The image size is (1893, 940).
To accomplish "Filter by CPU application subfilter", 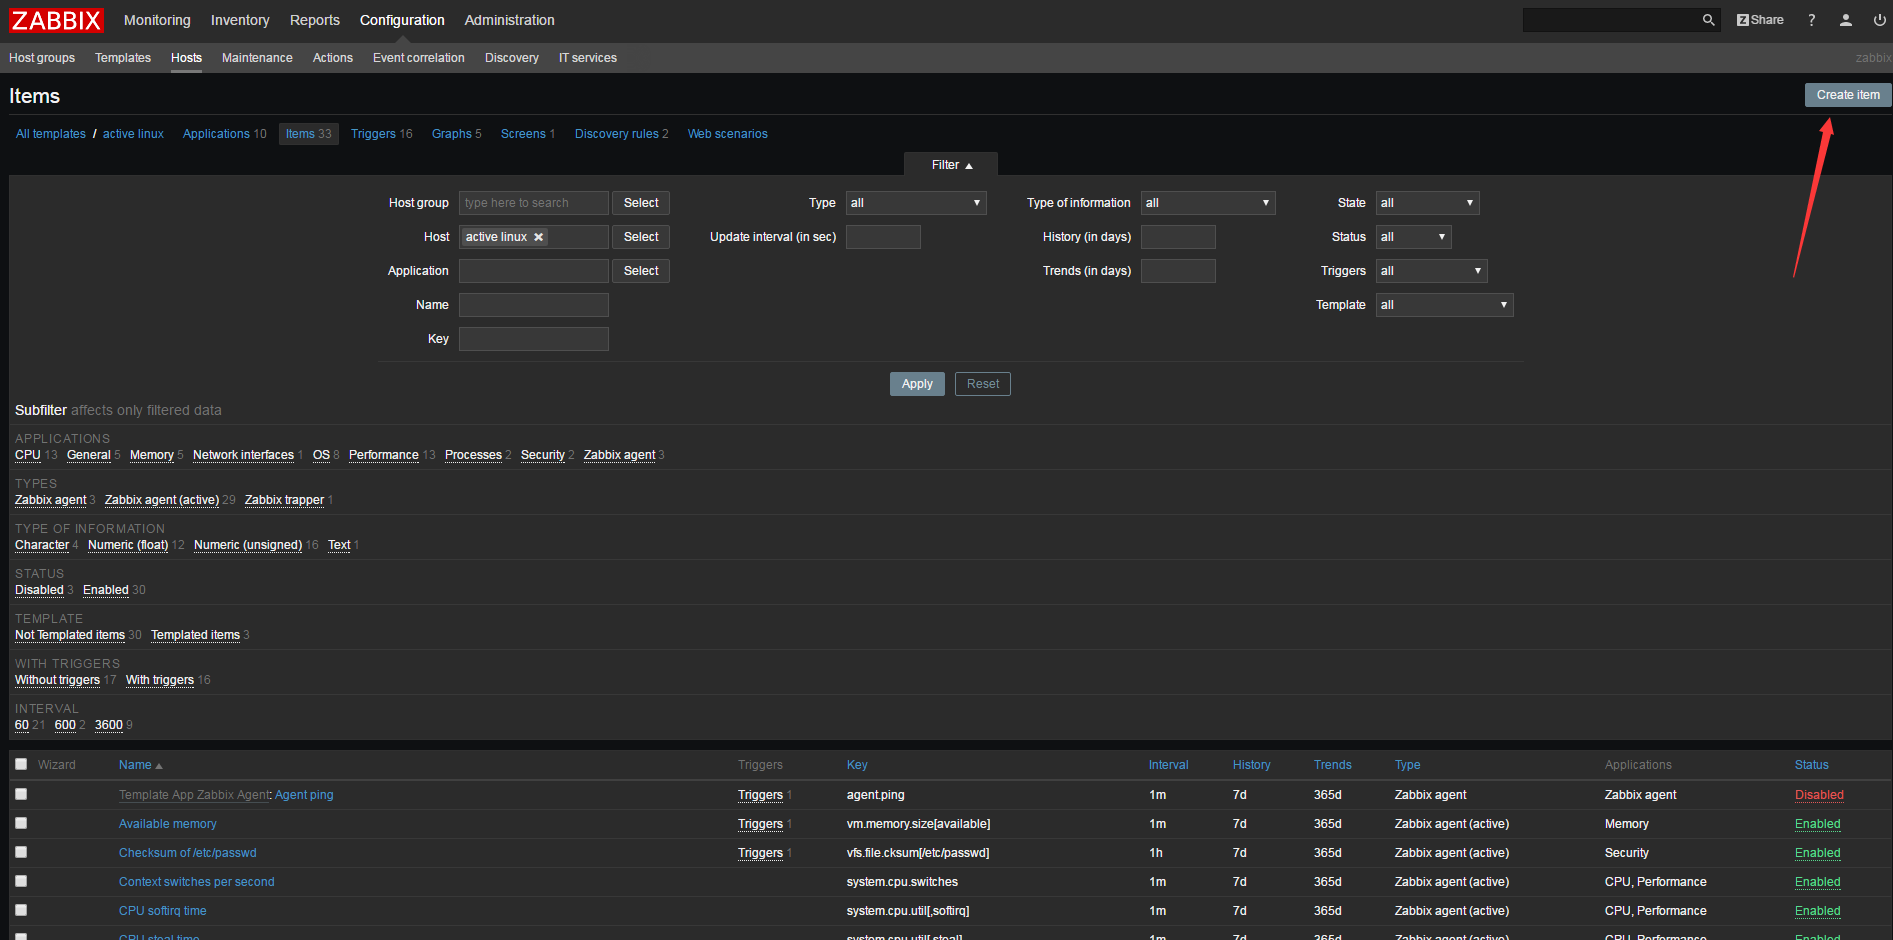I will 28,455.
